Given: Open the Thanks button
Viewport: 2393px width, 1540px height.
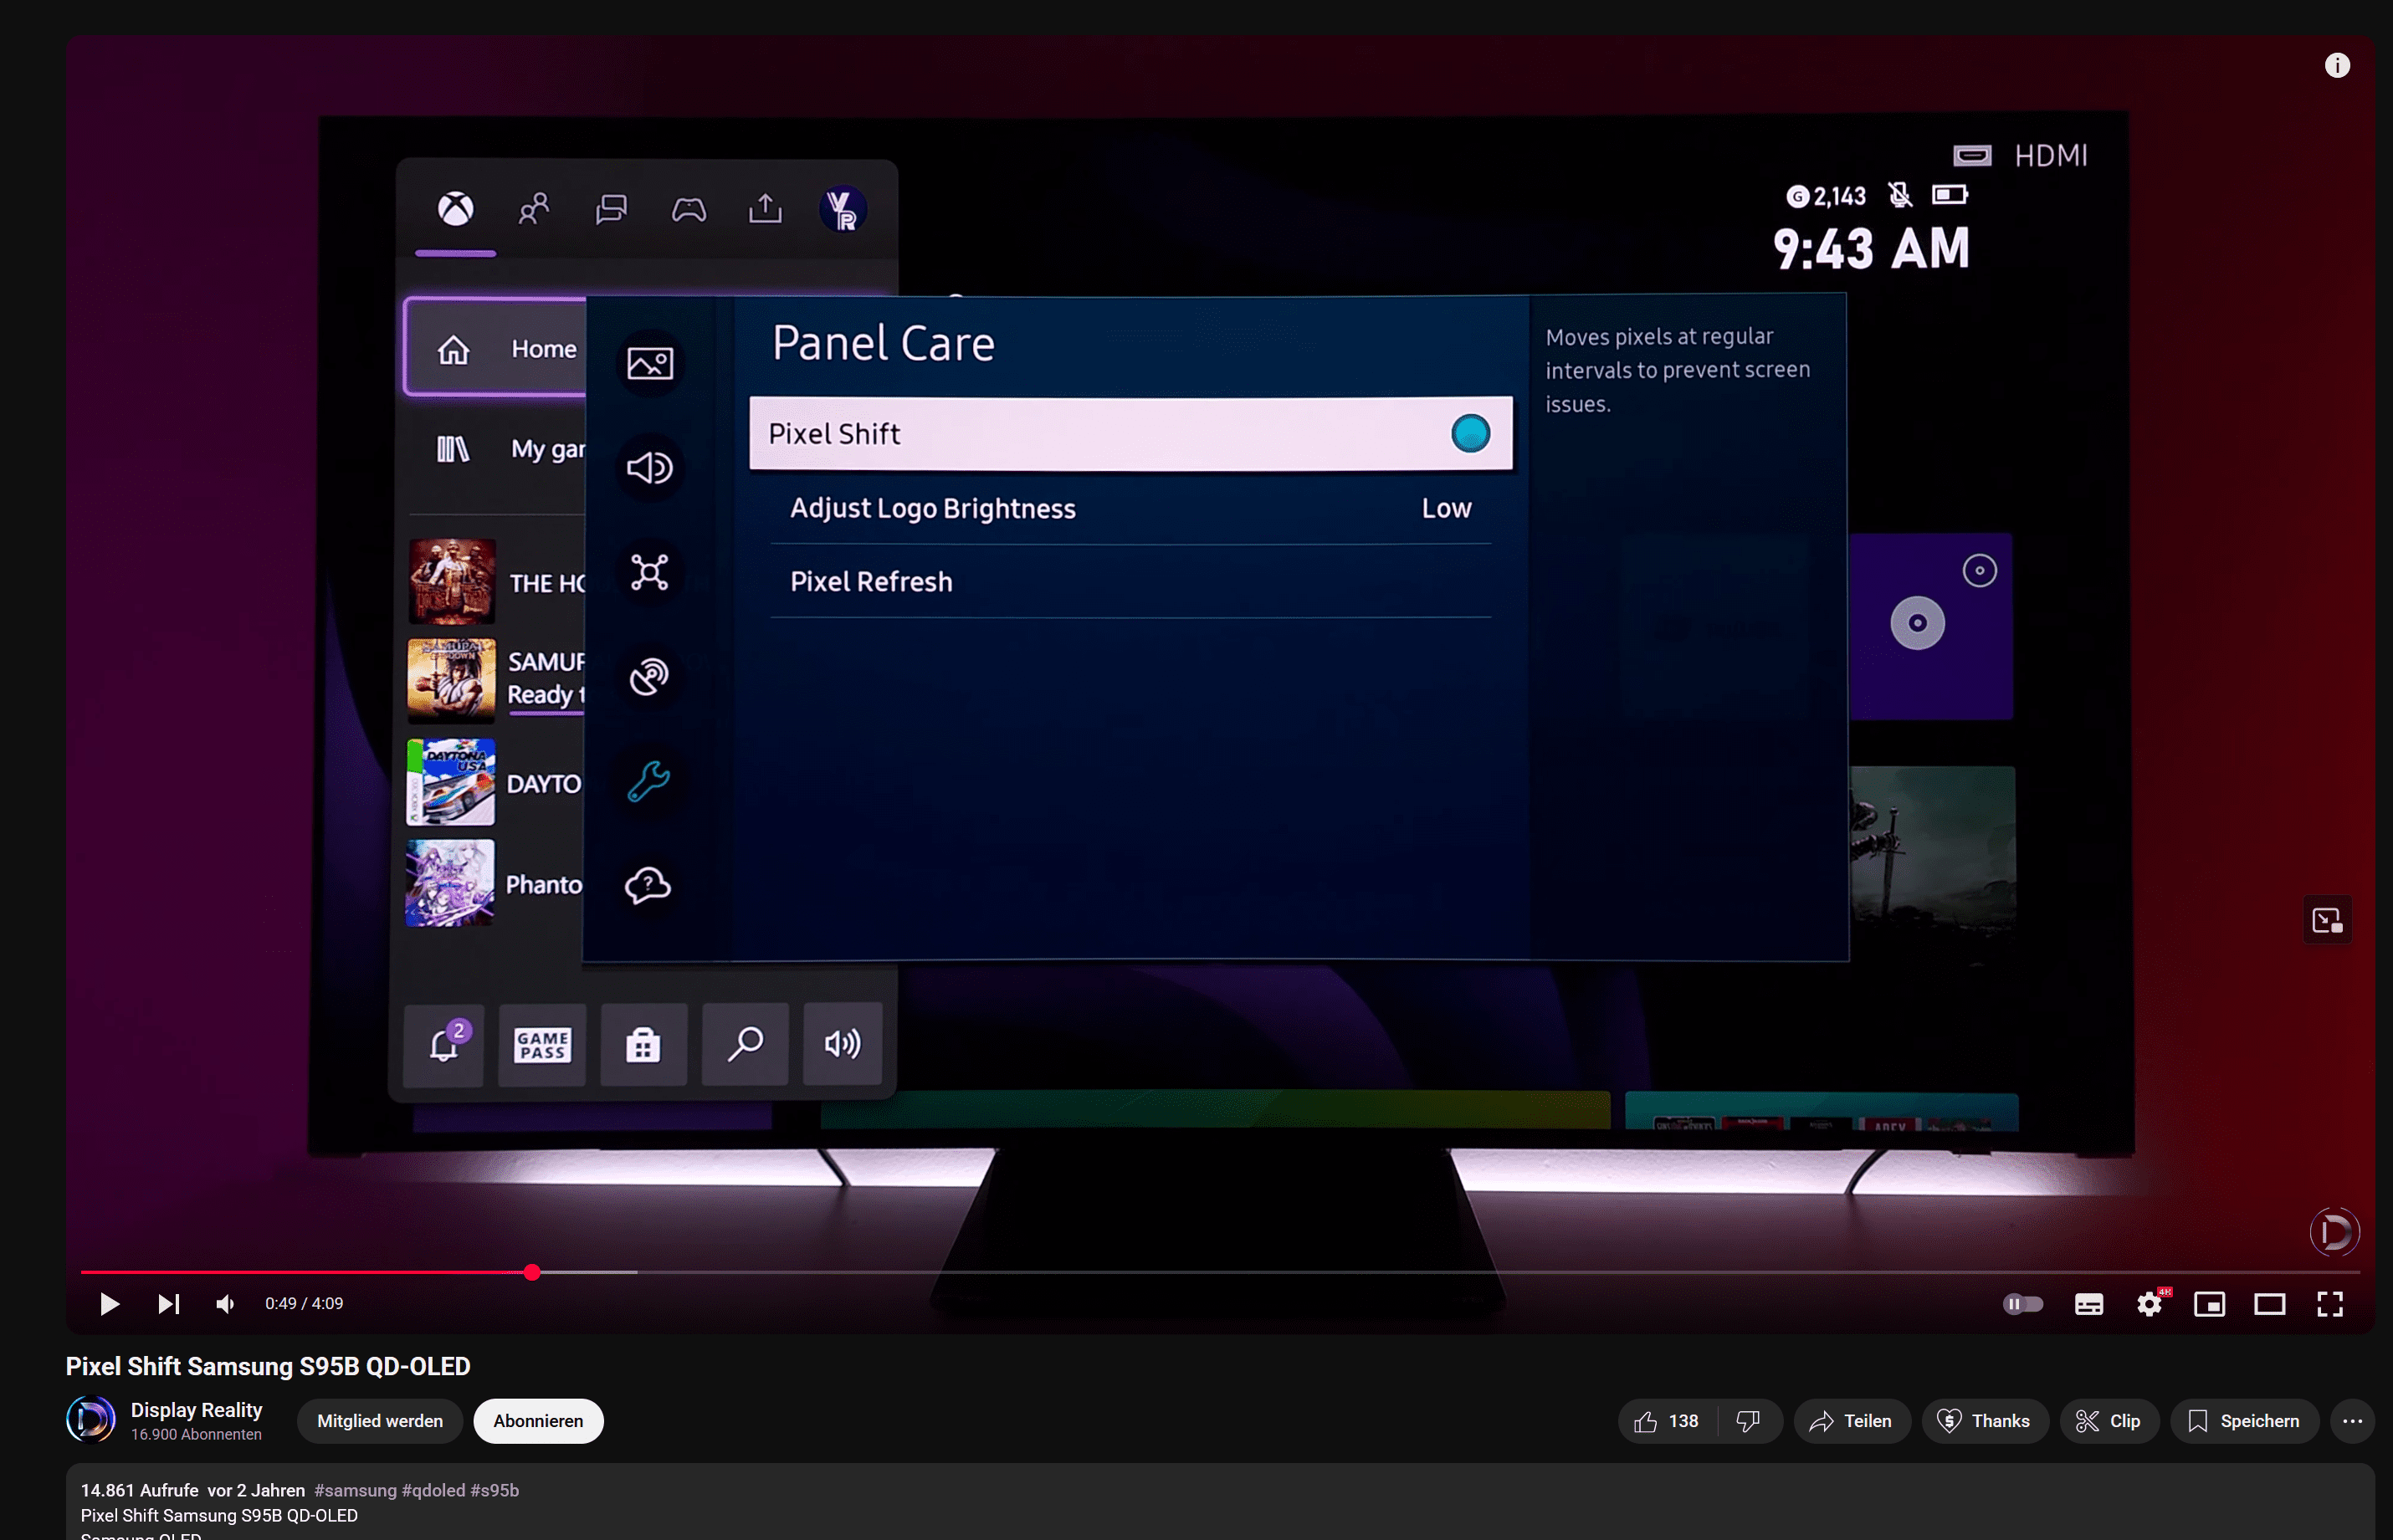Looking at the screenshot, I should [x=1984, y=1420].
